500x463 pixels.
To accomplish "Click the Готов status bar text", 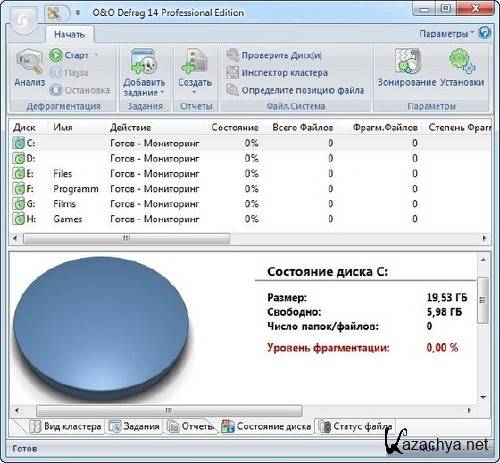I will [24, 448].
